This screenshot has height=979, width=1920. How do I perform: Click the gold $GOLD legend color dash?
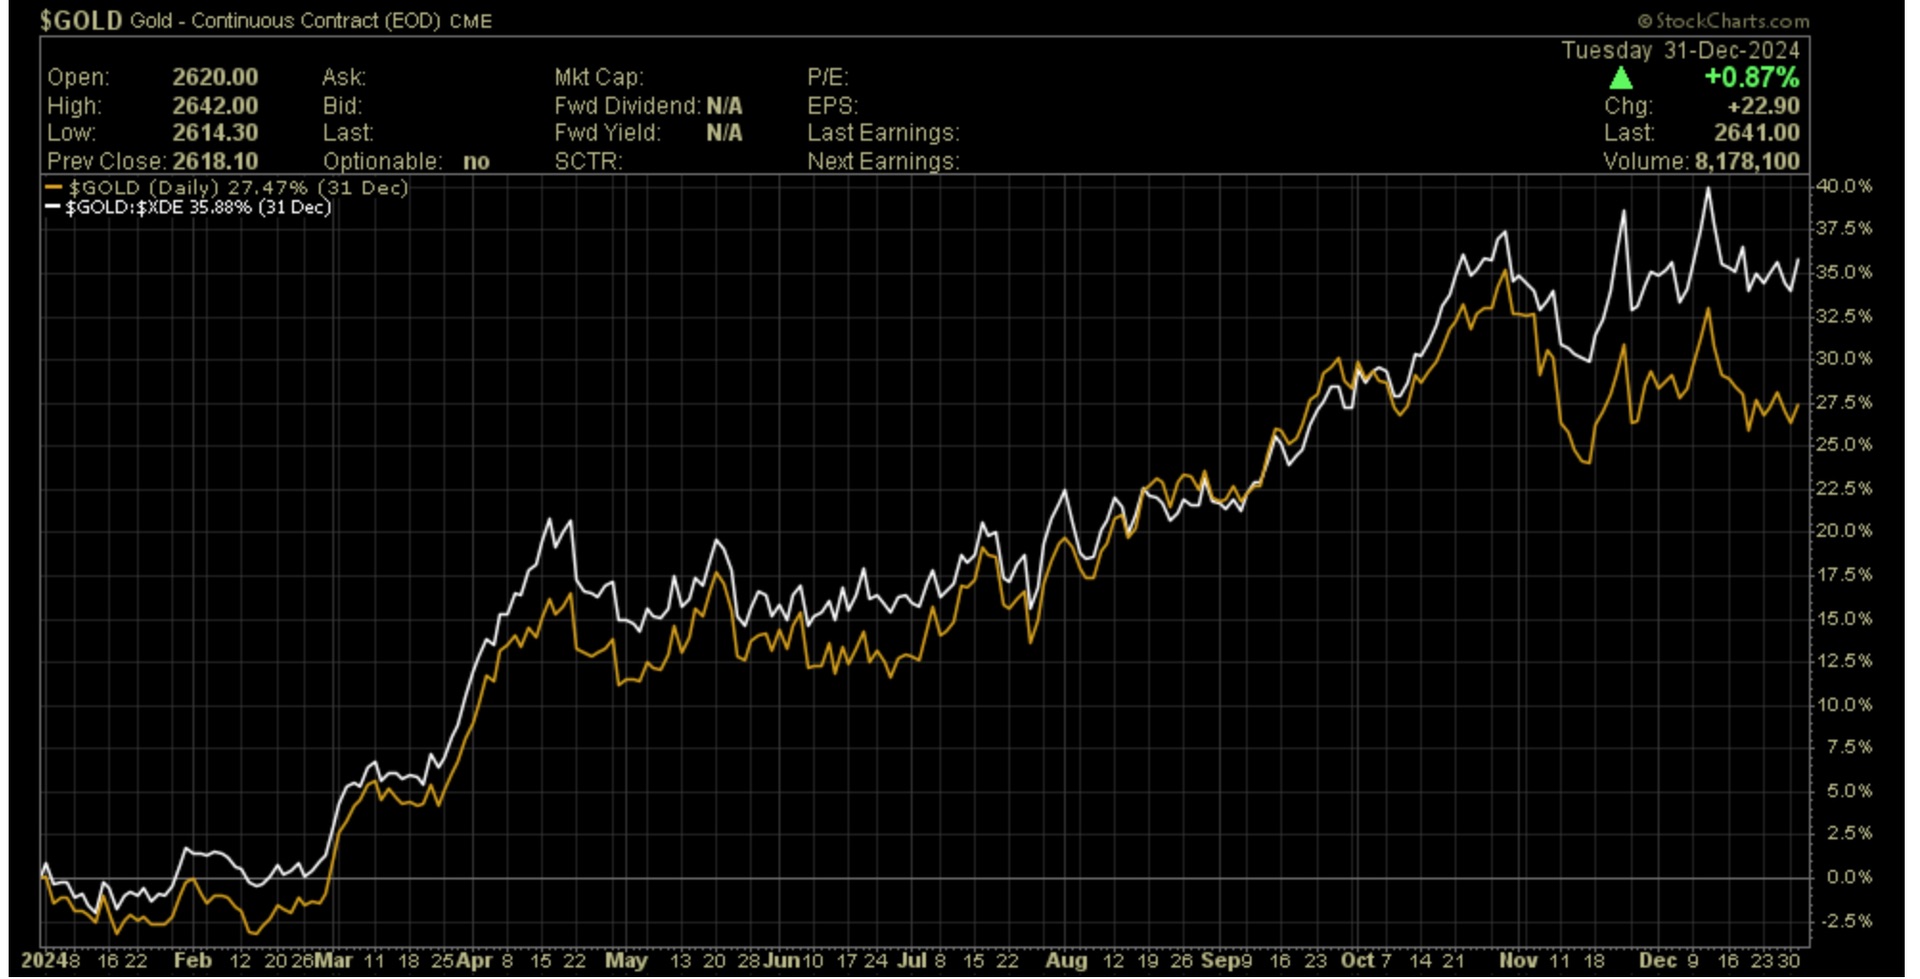click(x=54, y=188)
